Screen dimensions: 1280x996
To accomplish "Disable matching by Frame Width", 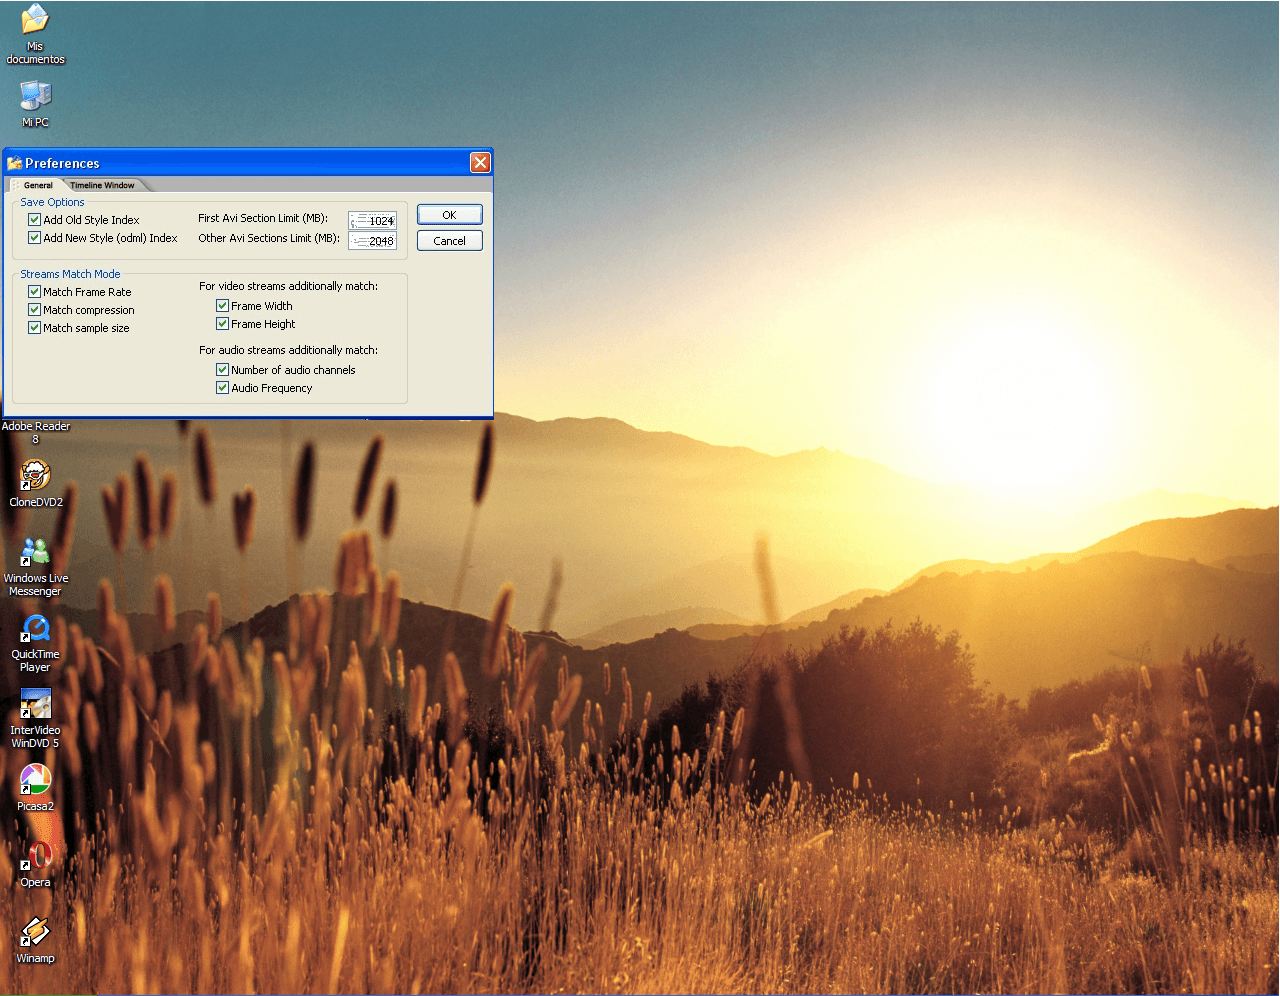I will point(222,305).
